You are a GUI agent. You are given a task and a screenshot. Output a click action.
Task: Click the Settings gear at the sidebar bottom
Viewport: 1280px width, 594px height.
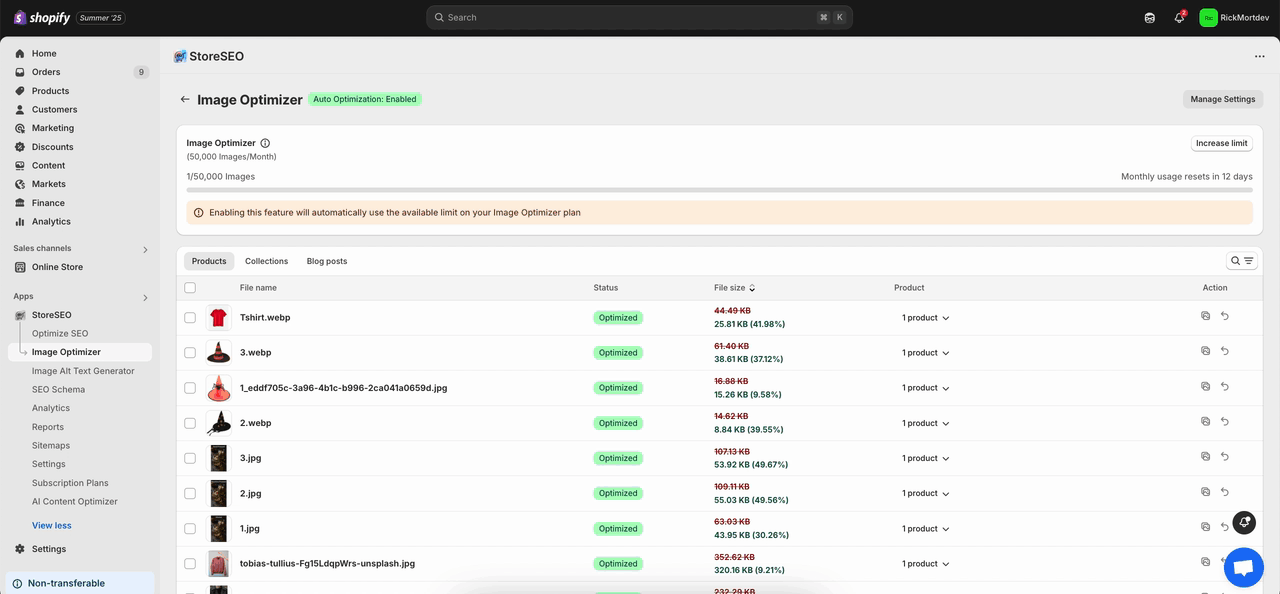[x=20, y=549]
